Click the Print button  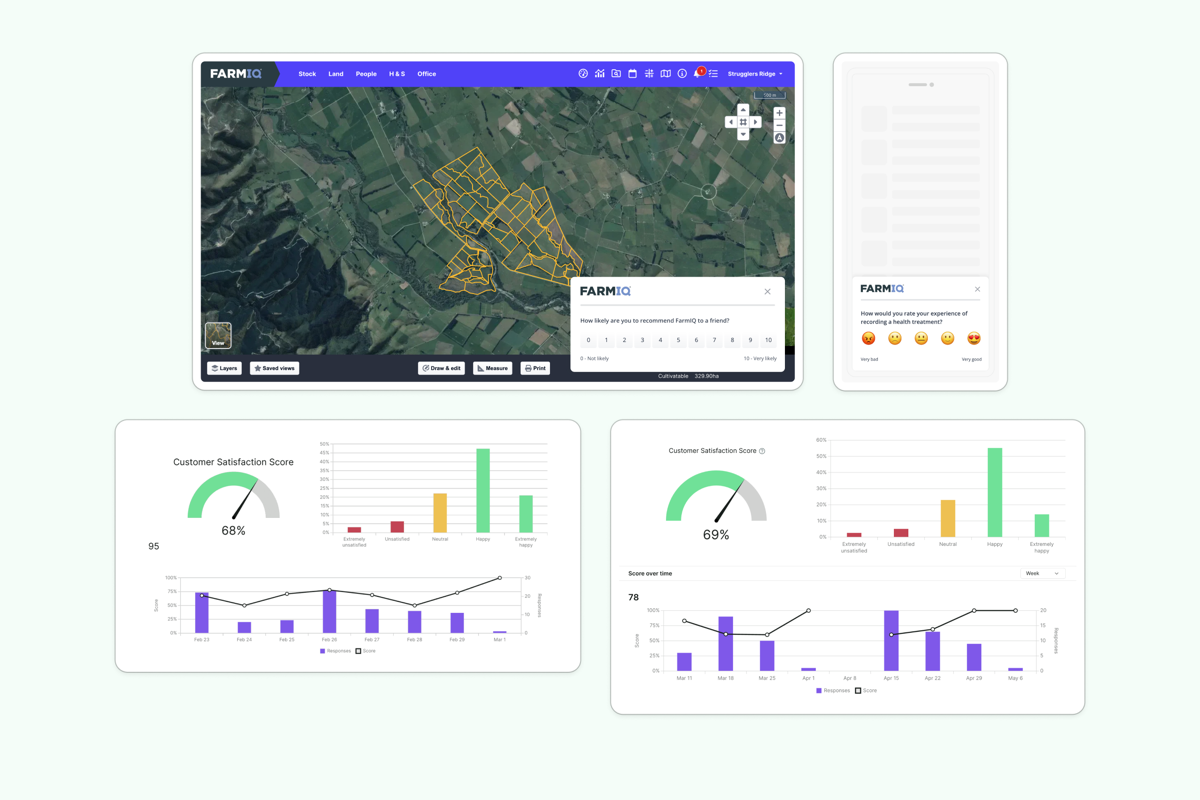[535, 368]
